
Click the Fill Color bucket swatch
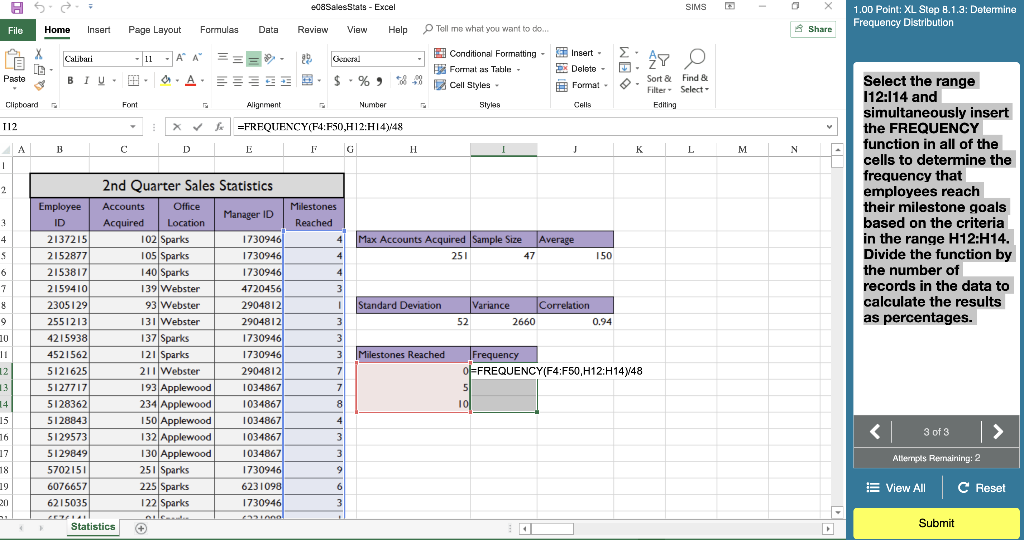[166, 80]
